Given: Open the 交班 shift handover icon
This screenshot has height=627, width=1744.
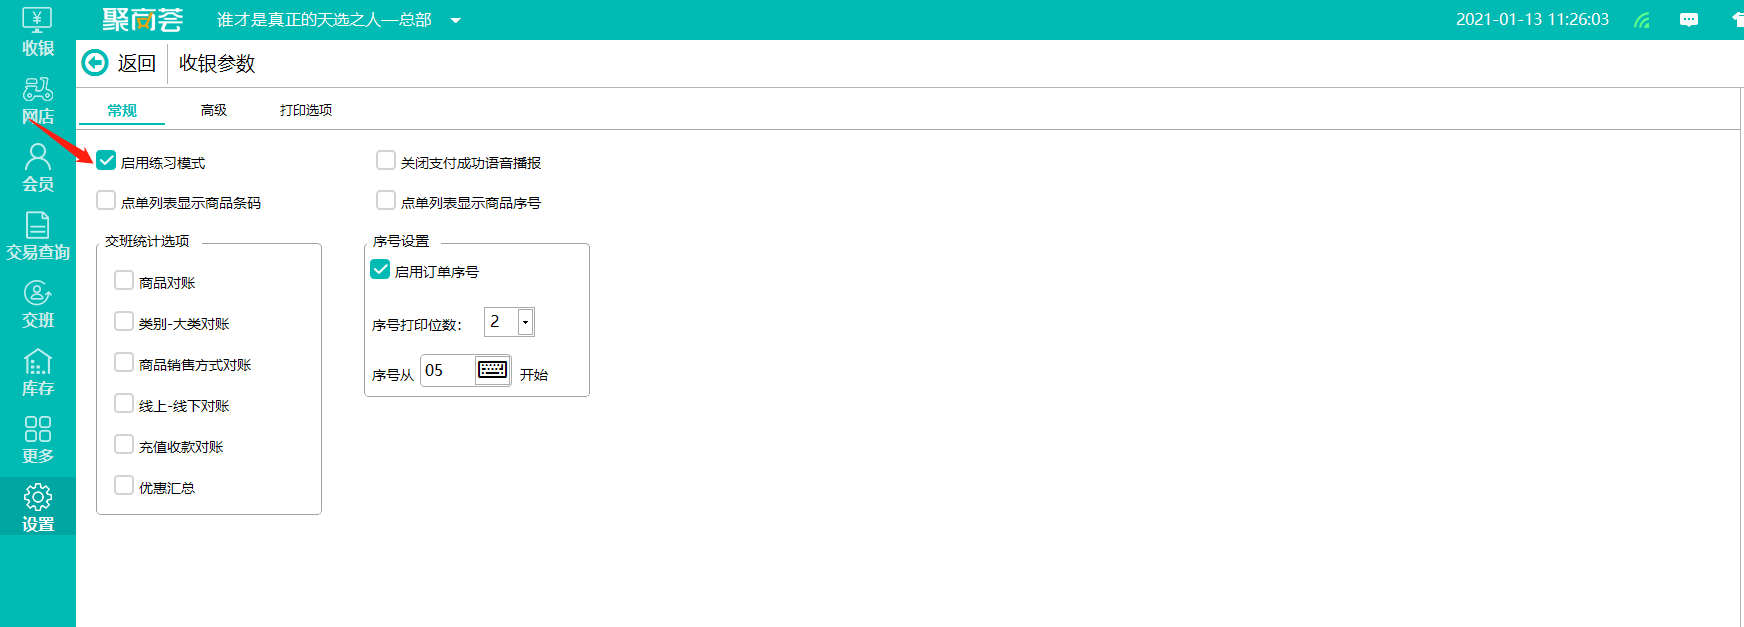Looking at the screenshot, I should (37, 304).
